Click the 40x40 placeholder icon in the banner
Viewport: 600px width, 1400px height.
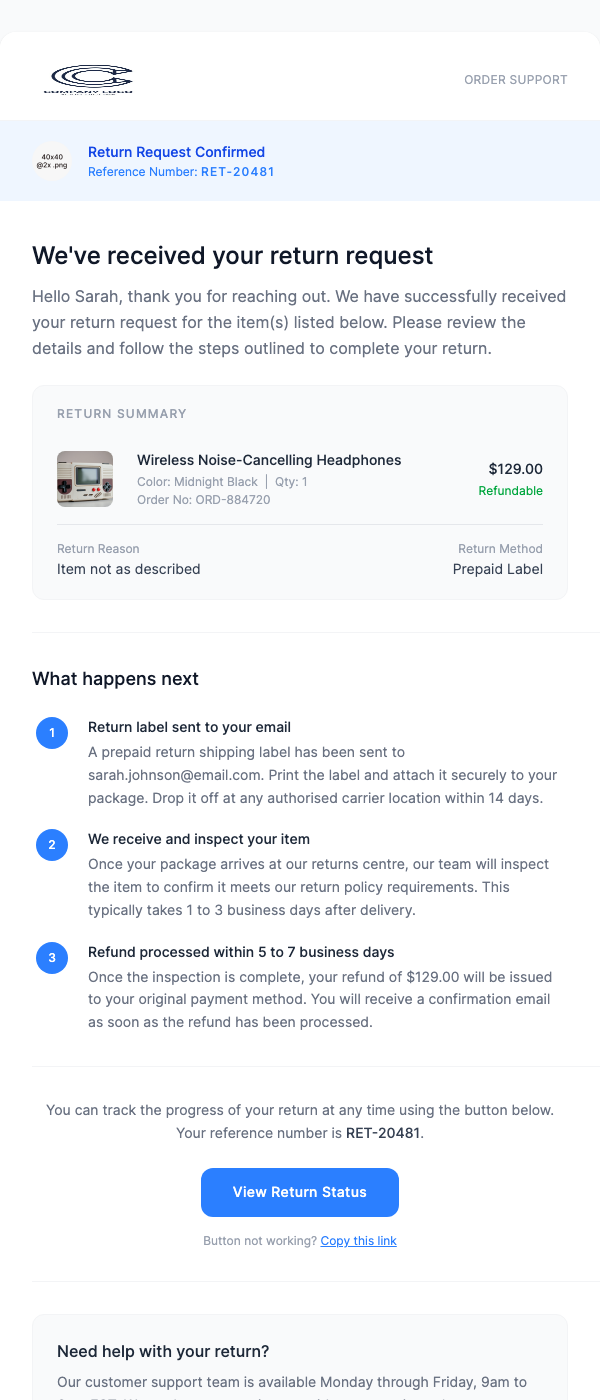point(52,161)
